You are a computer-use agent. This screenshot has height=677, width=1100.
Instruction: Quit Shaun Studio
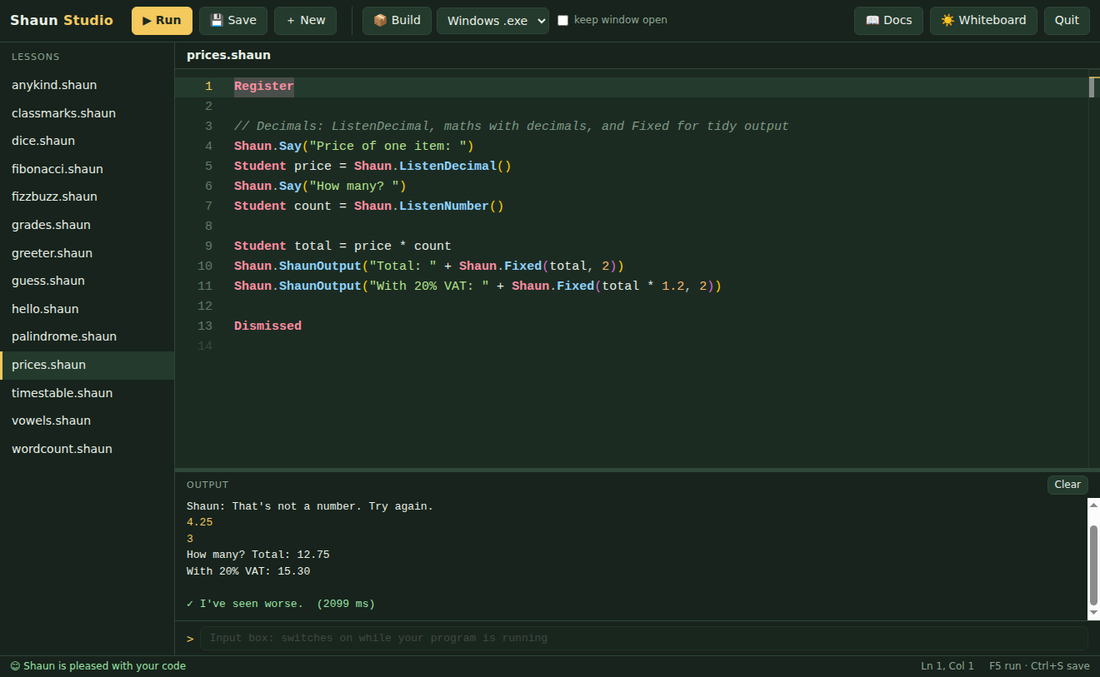click(x=1066, y=20)
